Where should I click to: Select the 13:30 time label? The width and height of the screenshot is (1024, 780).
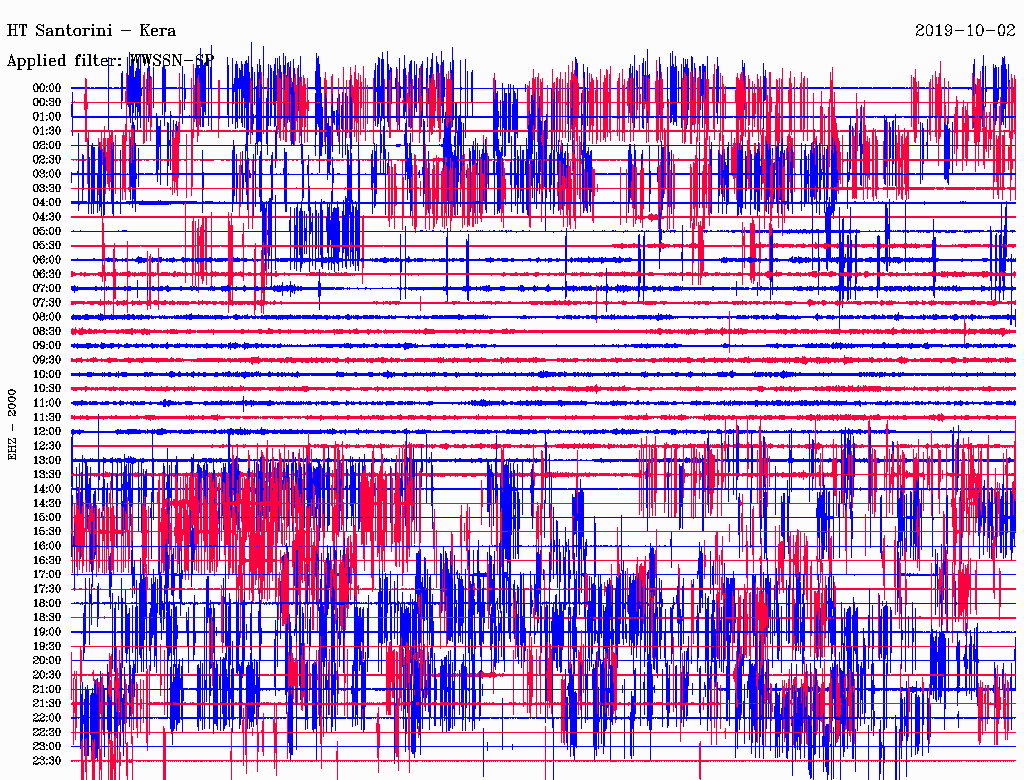(47, 475)
